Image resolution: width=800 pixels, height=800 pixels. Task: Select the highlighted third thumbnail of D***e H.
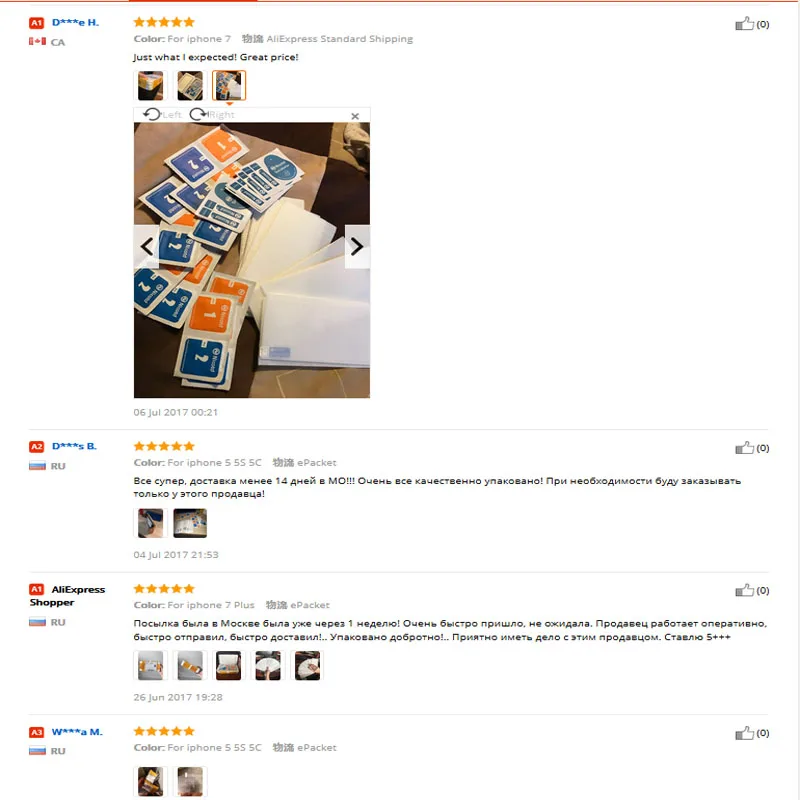point(229,85)
